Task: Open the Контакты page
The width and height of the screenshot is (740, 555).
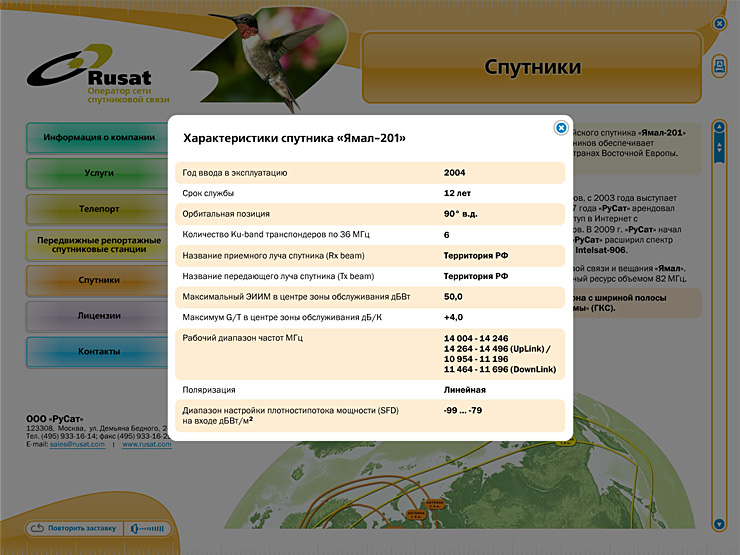Action: [x=99, y=352]
